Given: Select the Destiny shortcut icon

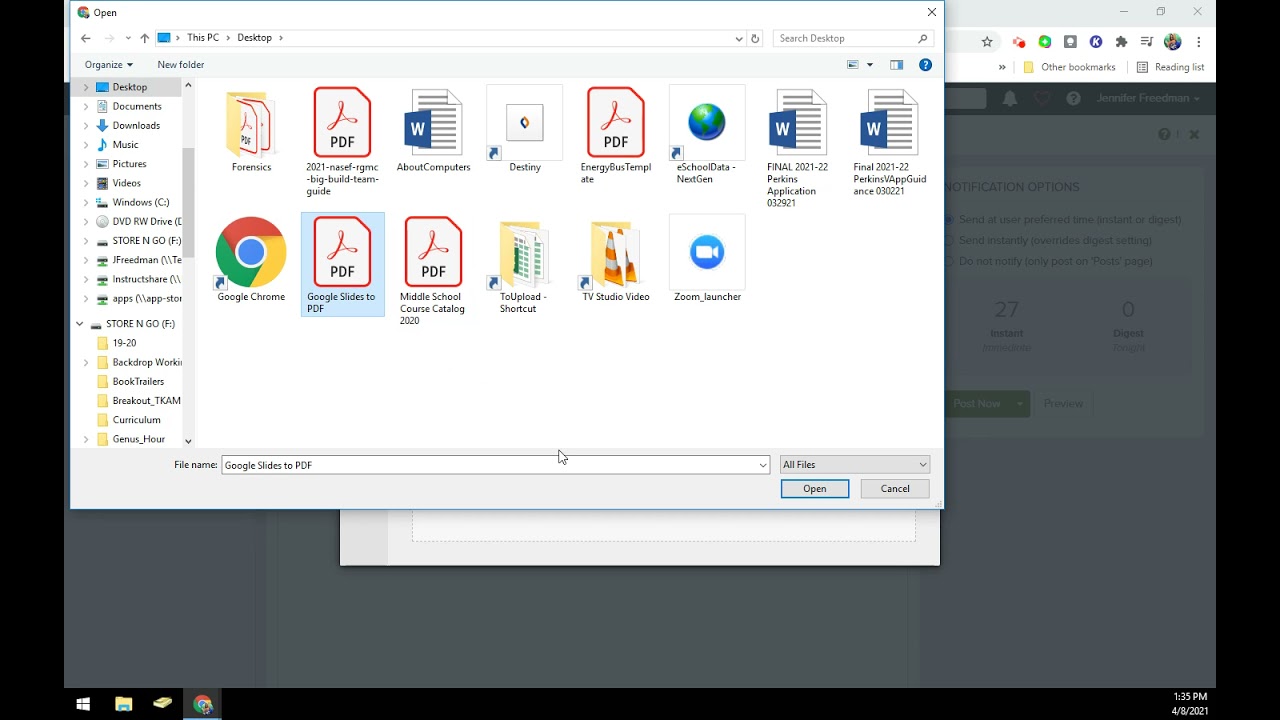Looking at the screenshot, I should 524,123.
